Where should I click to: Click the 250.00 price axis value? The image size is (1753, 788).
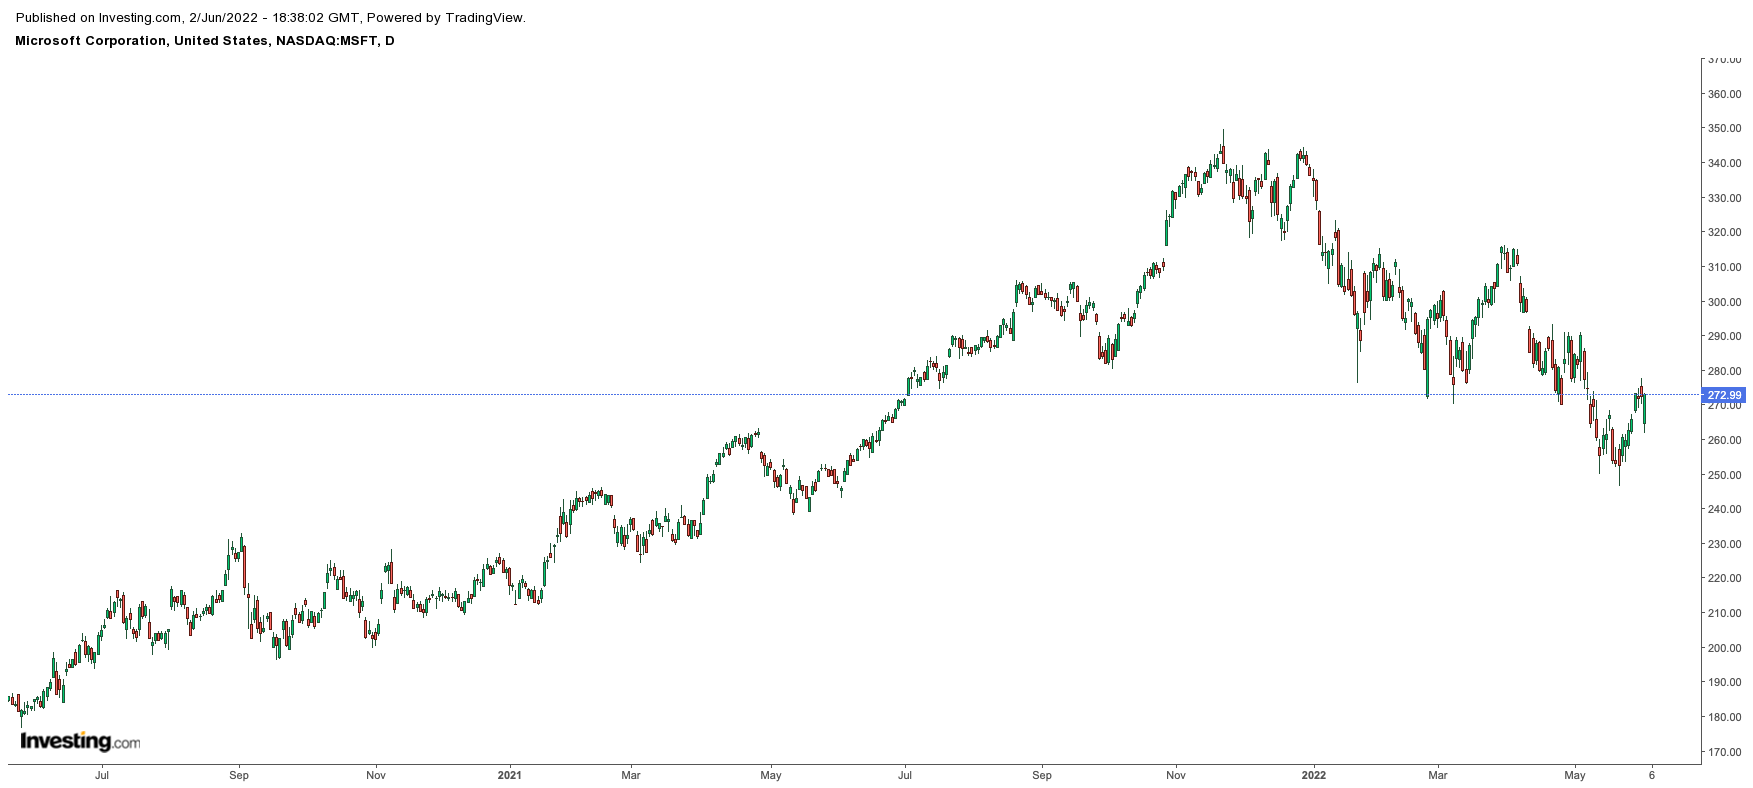pos(1725,475)
